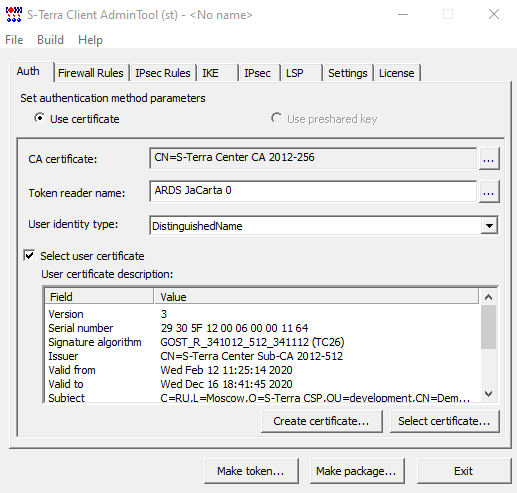
Task: Click the Create certificate button
Action: (321, 421)
